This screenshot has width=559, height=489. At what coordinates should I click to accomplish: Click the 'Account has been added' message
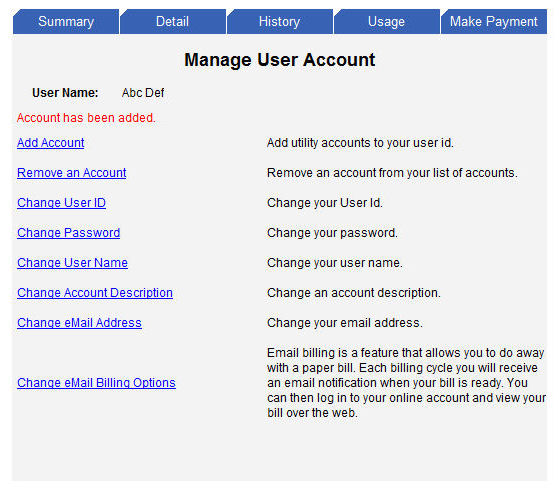(86, 118)
